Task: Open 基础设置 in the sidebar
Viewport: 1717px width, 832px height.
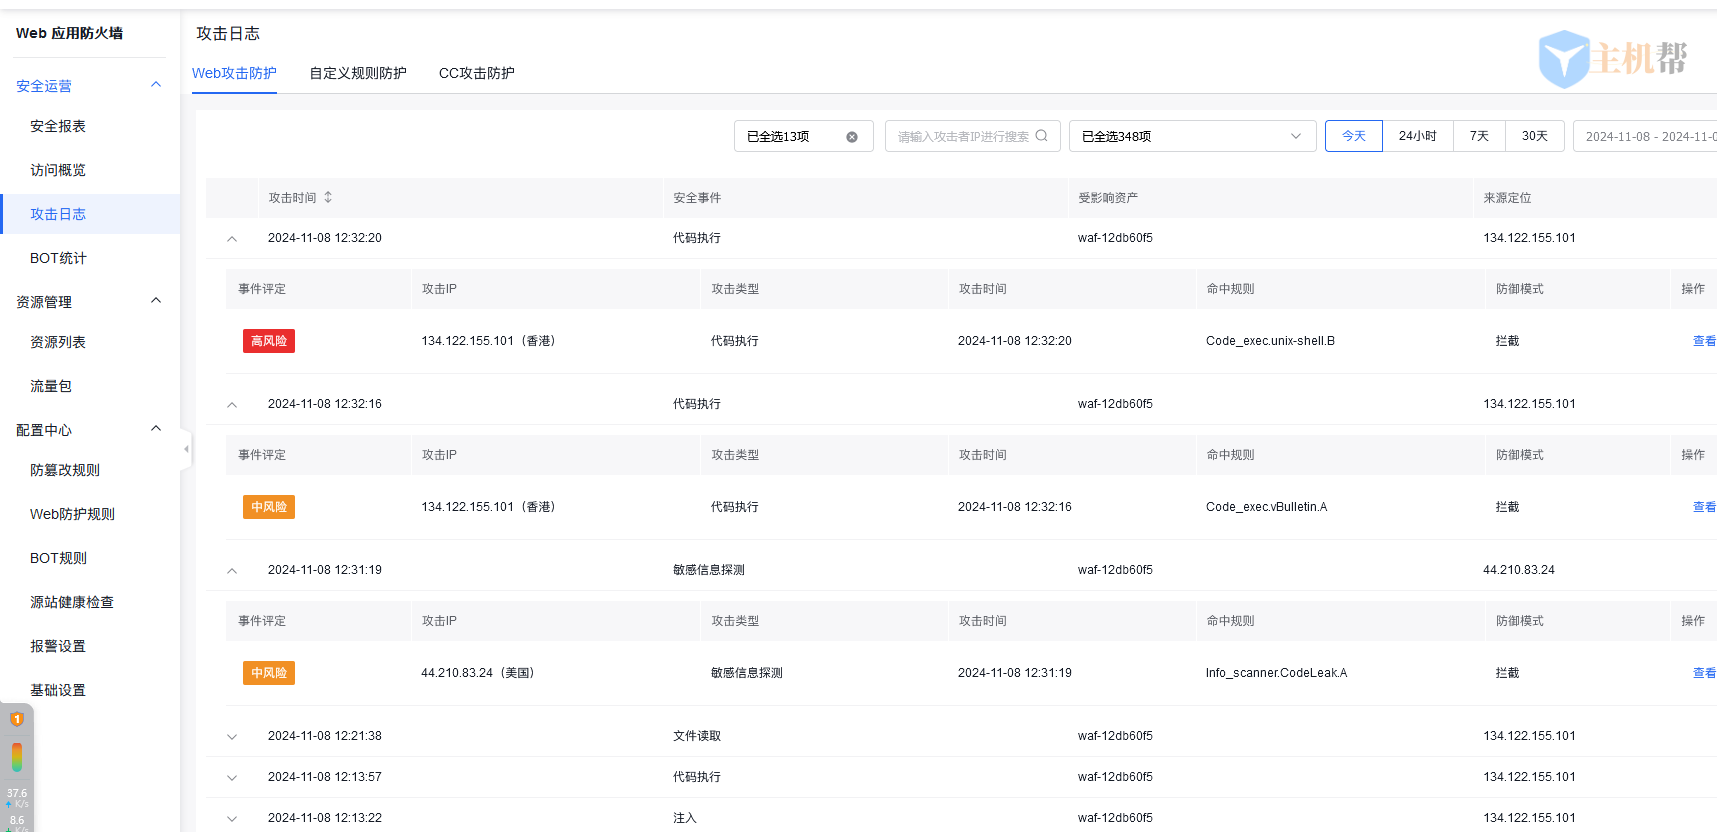Action: tap(58, 690)
